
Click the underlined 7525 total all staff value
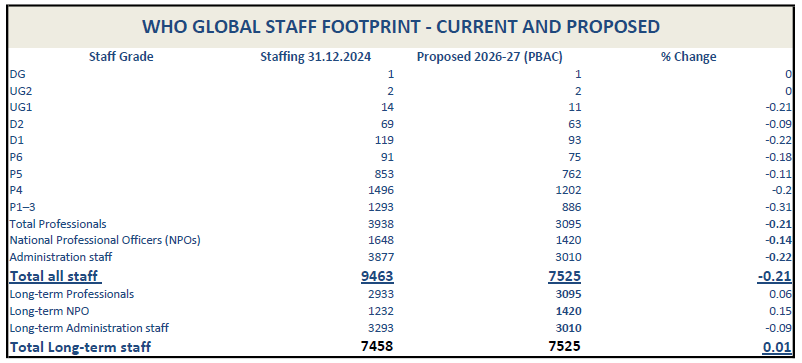coord(564,277)
